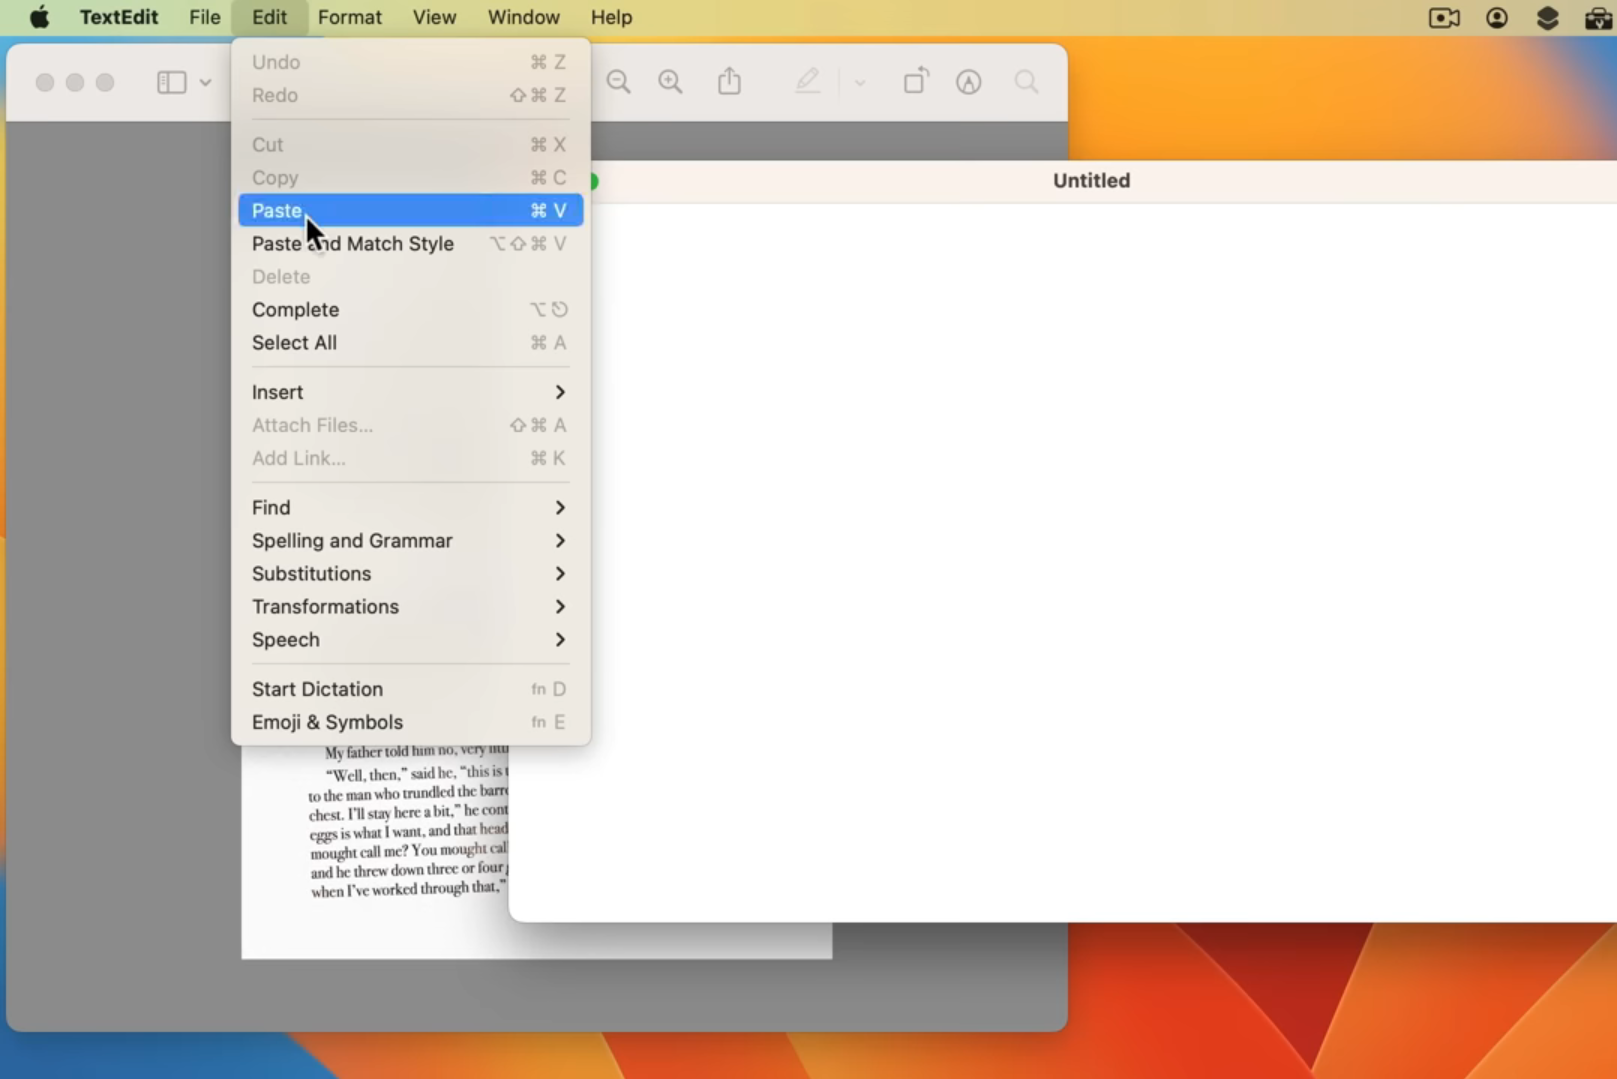The height and width of the screenshot is (1079, 1617).
Task: Open the View menu
Action: 434,17
